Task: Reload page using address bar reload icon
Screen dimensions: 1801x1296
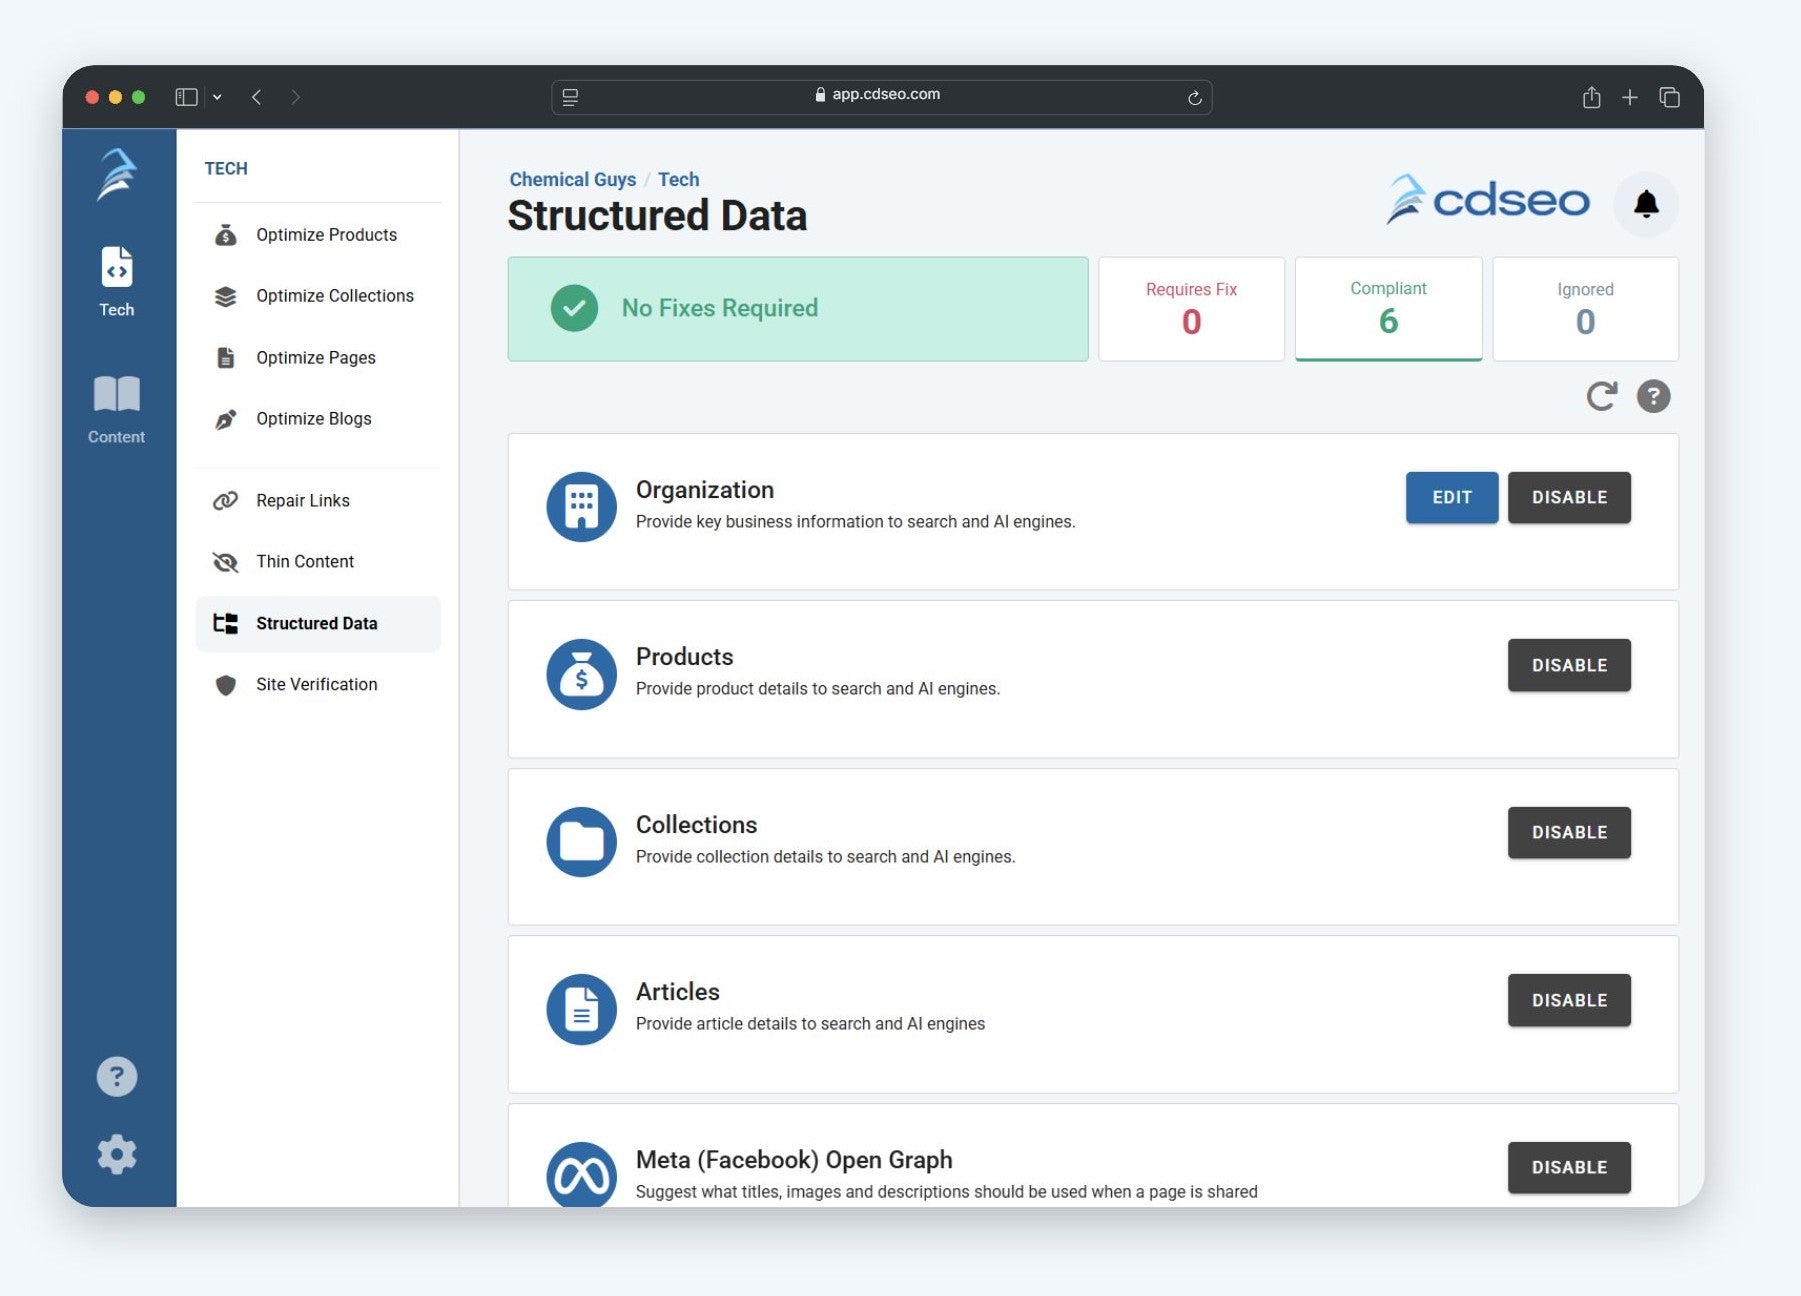Action: point(1194,97)
